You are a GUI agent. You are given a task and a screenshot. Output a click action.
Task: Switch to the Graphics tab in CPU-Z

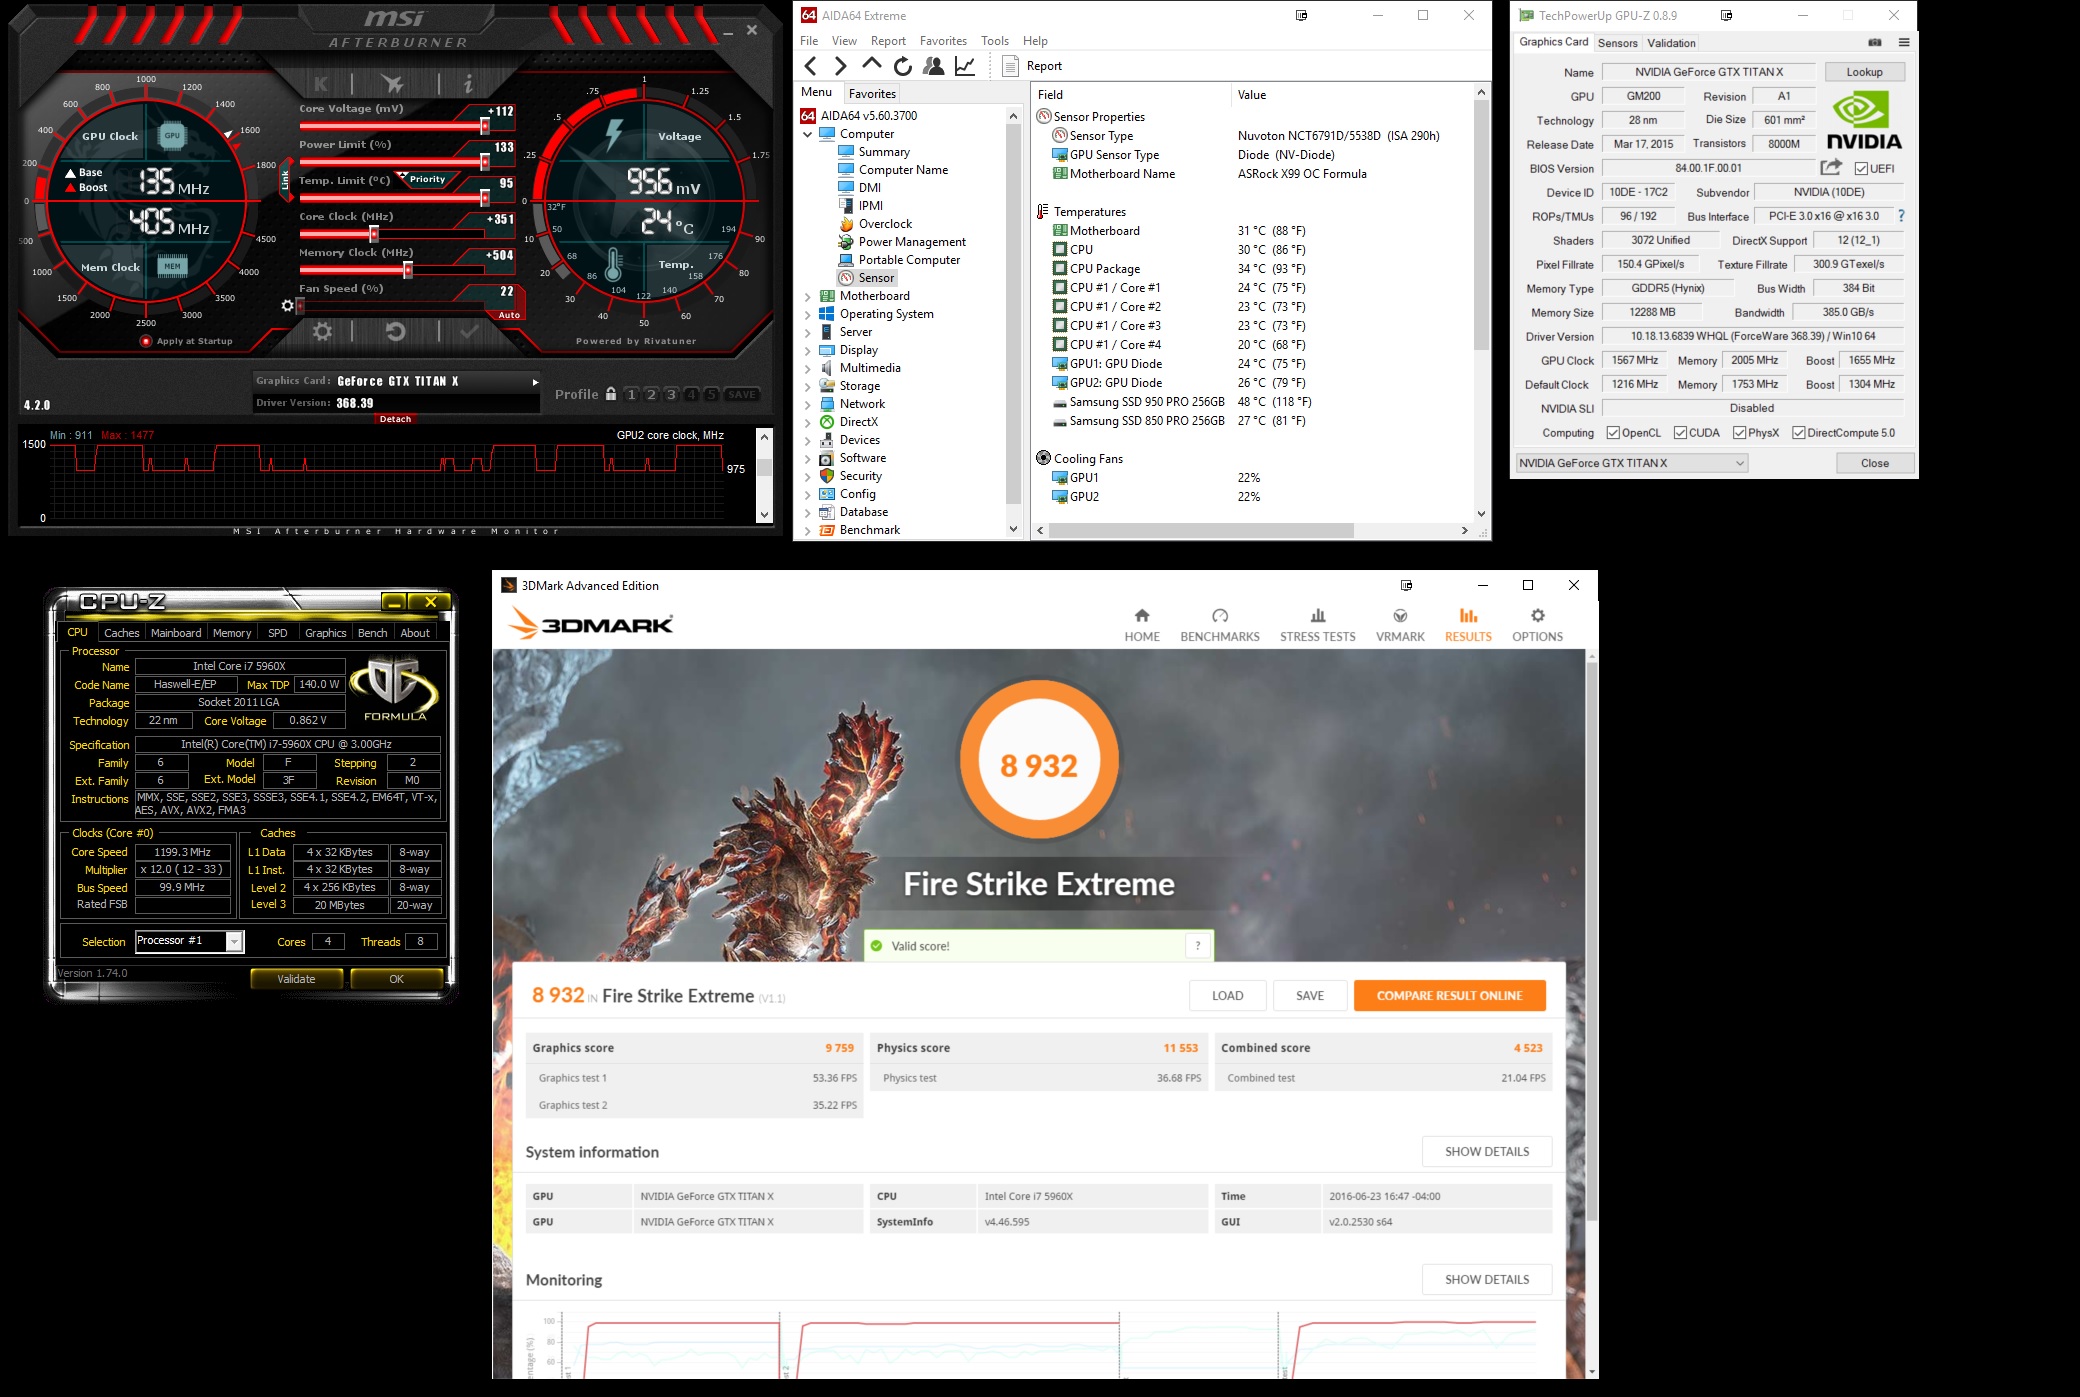click(326, 633)
